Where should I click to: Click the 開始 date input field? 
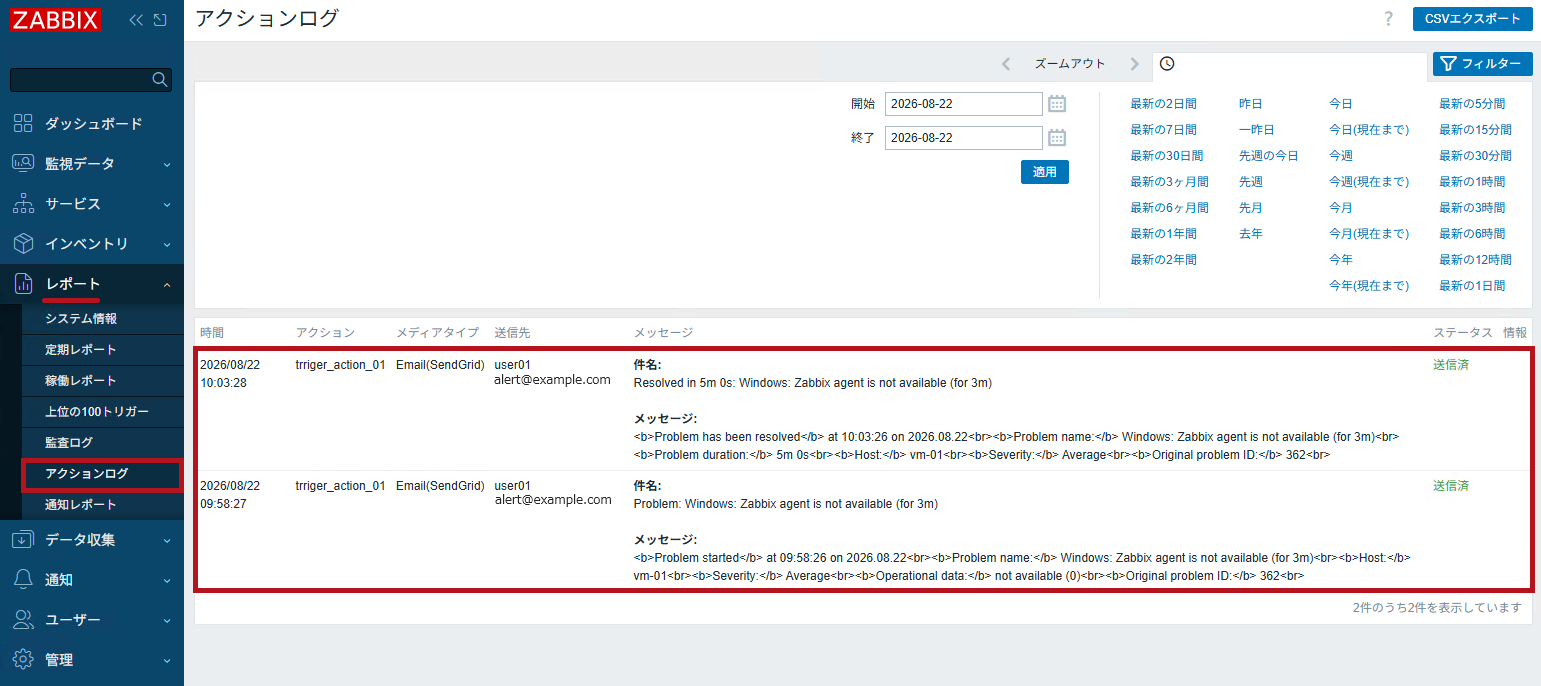tap(964, 103)
